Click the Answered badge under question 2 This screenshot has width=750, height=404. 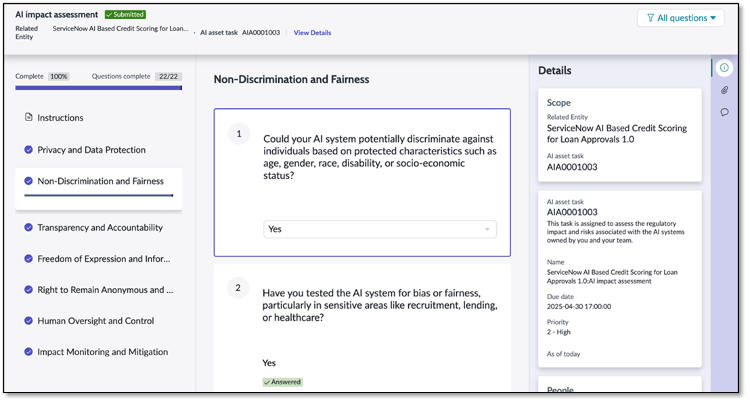tap(282, 382)
